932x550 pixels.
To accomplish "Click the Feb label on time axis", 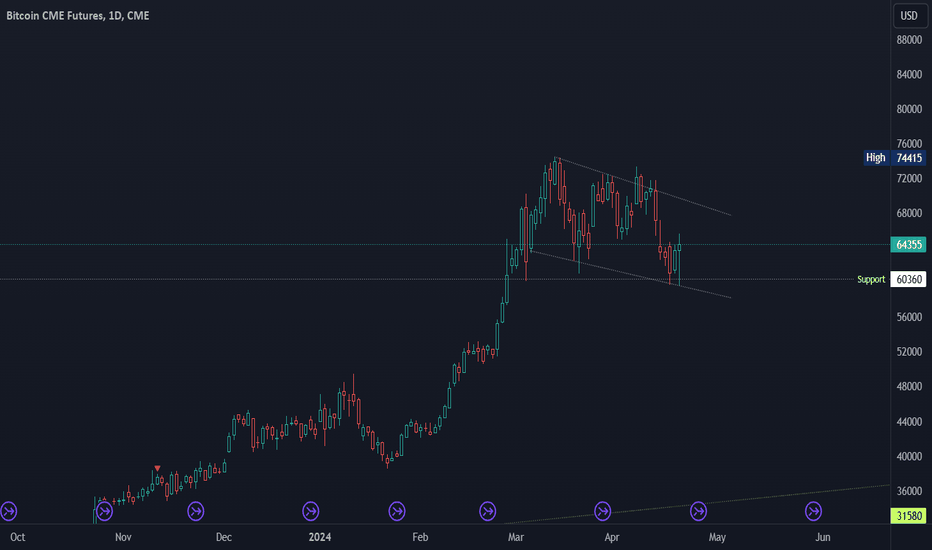I will pyautogui.click(x=420, y=537).
